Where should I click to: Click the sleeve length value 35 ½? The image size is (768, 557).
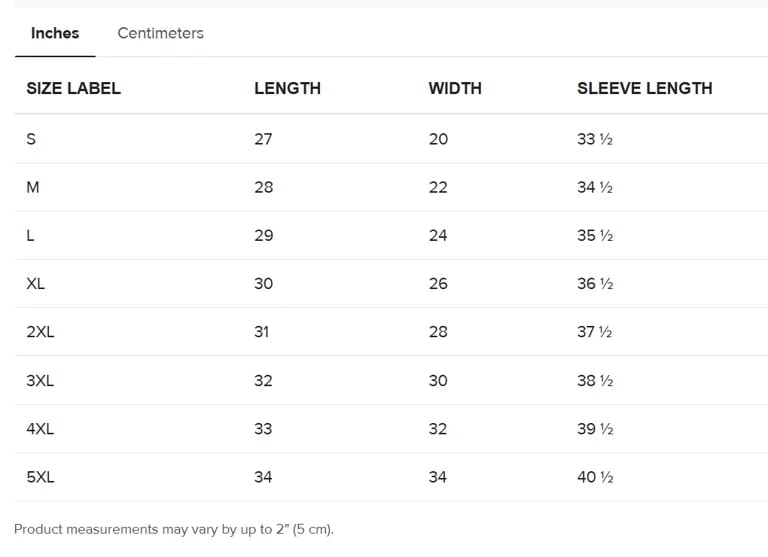595,236
